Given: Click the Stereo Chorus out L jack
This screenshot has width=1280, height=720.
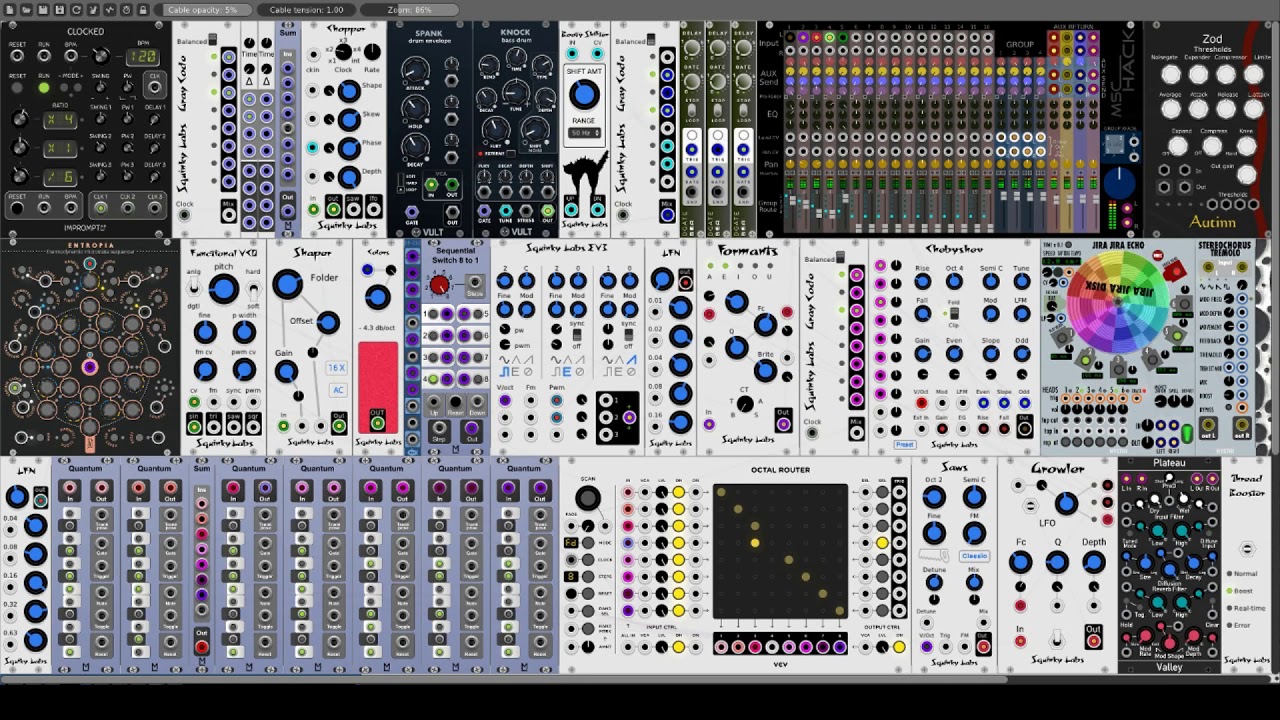Looking at the screenshot, I should coord(1209,426).
